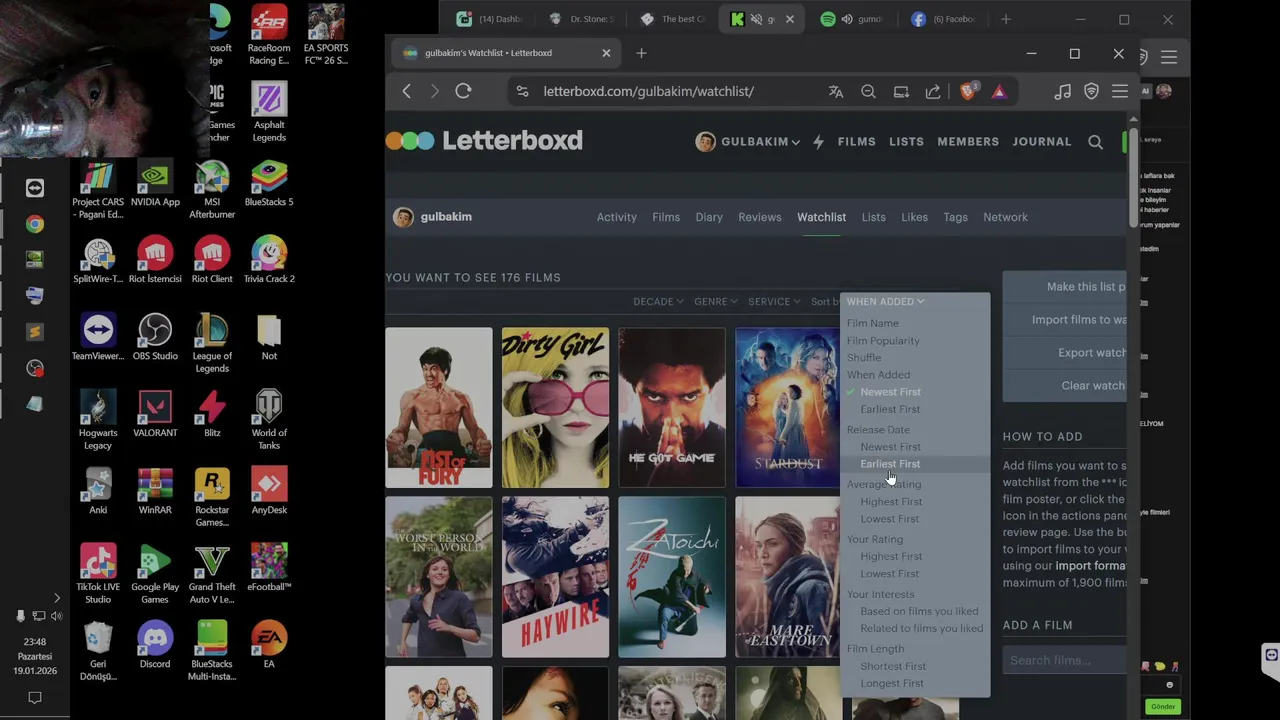Viewport: 1280px width, 720px height.
Task: Reload the Letterboxd page
Action: point(463,91)
